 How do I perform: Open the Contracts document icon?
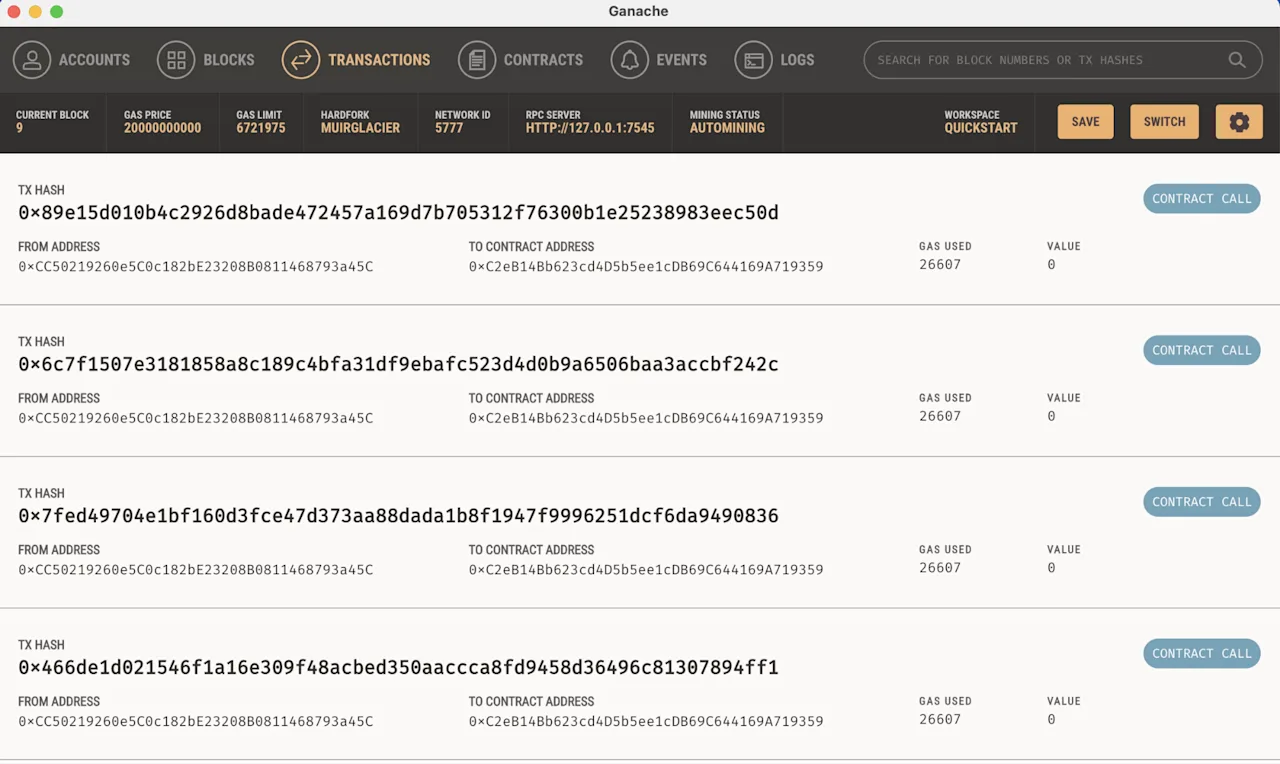tap(477, 60)
